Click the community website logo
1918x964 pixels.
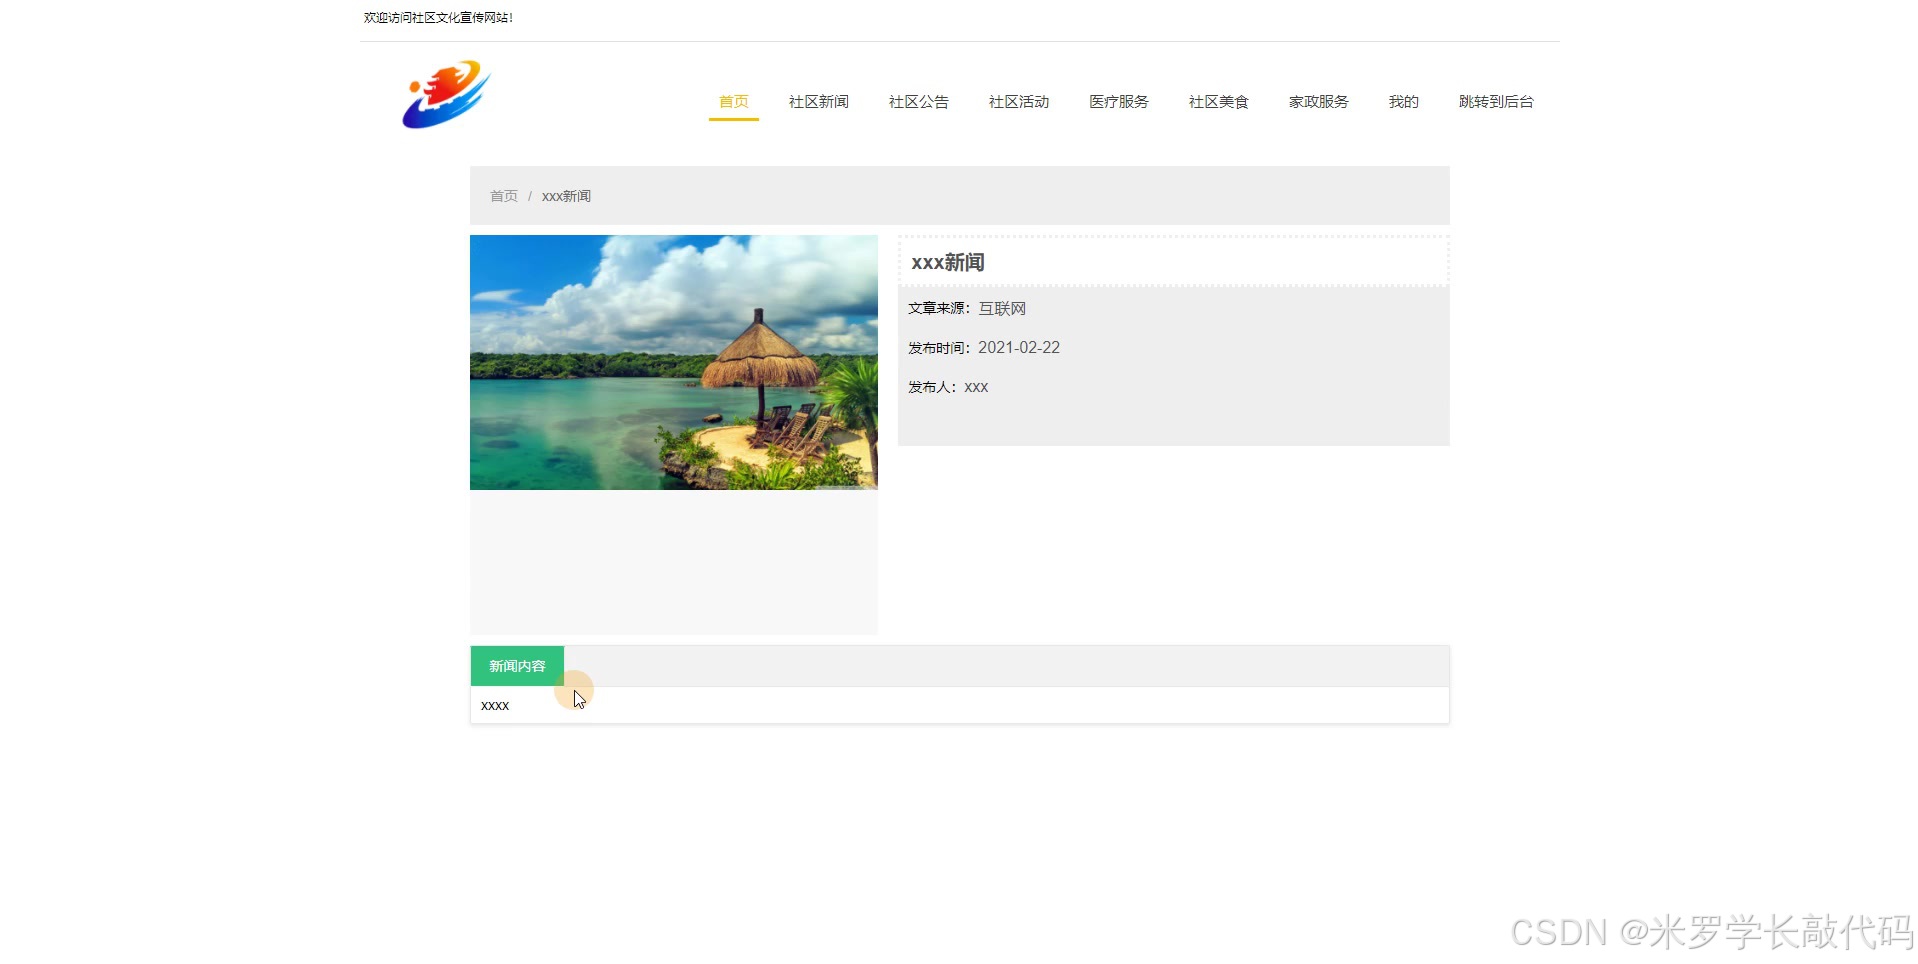point(445,95)
